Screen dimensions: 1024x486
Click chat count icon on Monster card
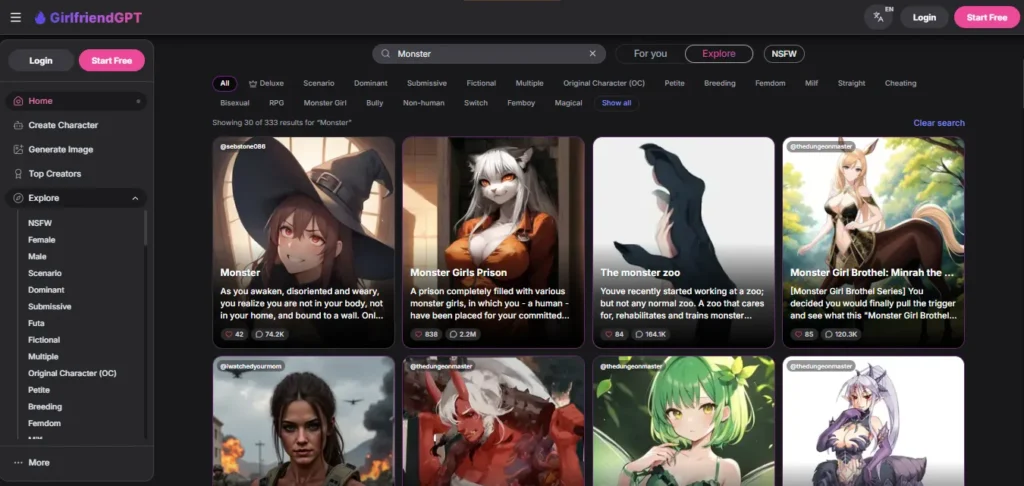(x=259, y=334)
